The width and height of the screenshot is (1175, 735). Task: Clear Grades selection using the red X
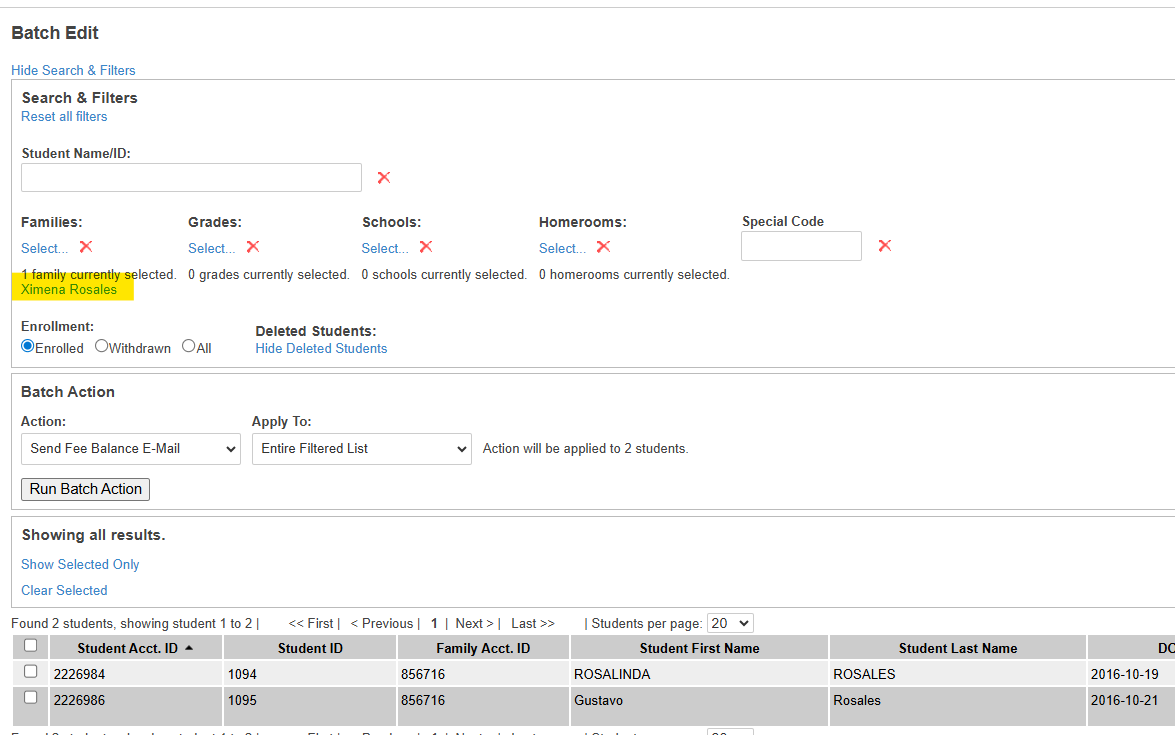click(253, 247)
